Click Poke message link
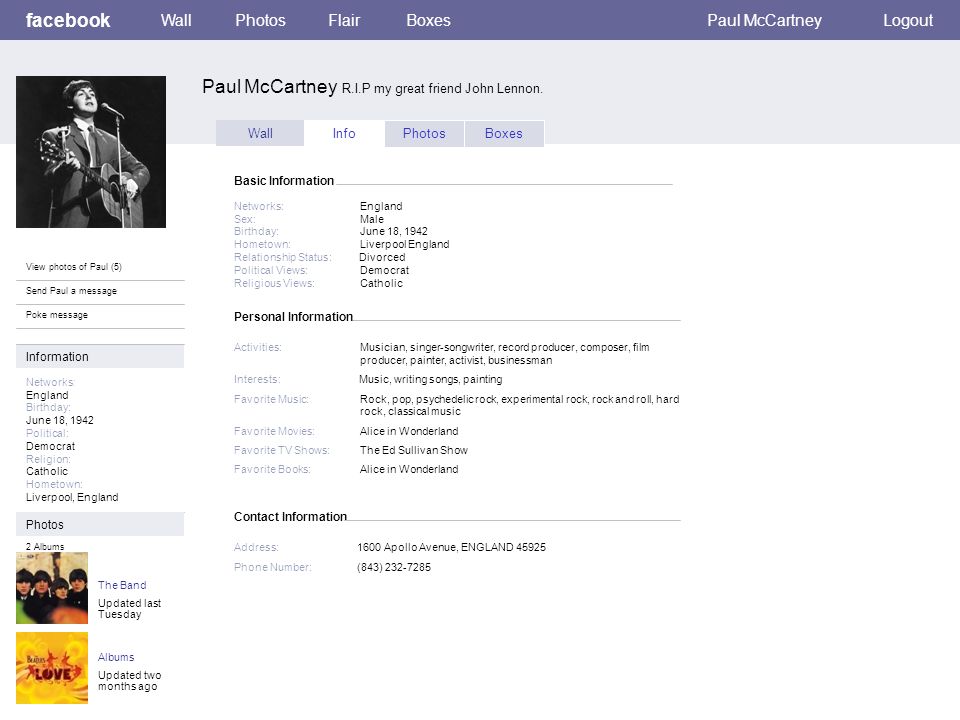 point(56,315)
